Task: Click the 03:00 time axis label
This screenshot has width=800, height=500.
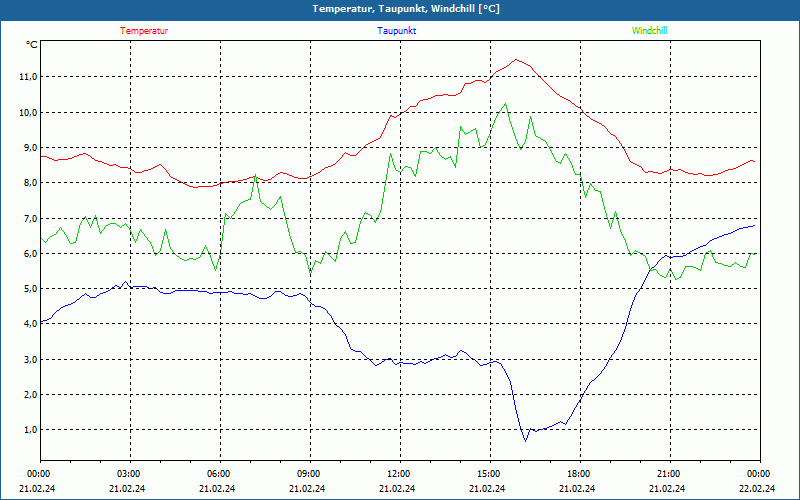Action: (129, 474)
